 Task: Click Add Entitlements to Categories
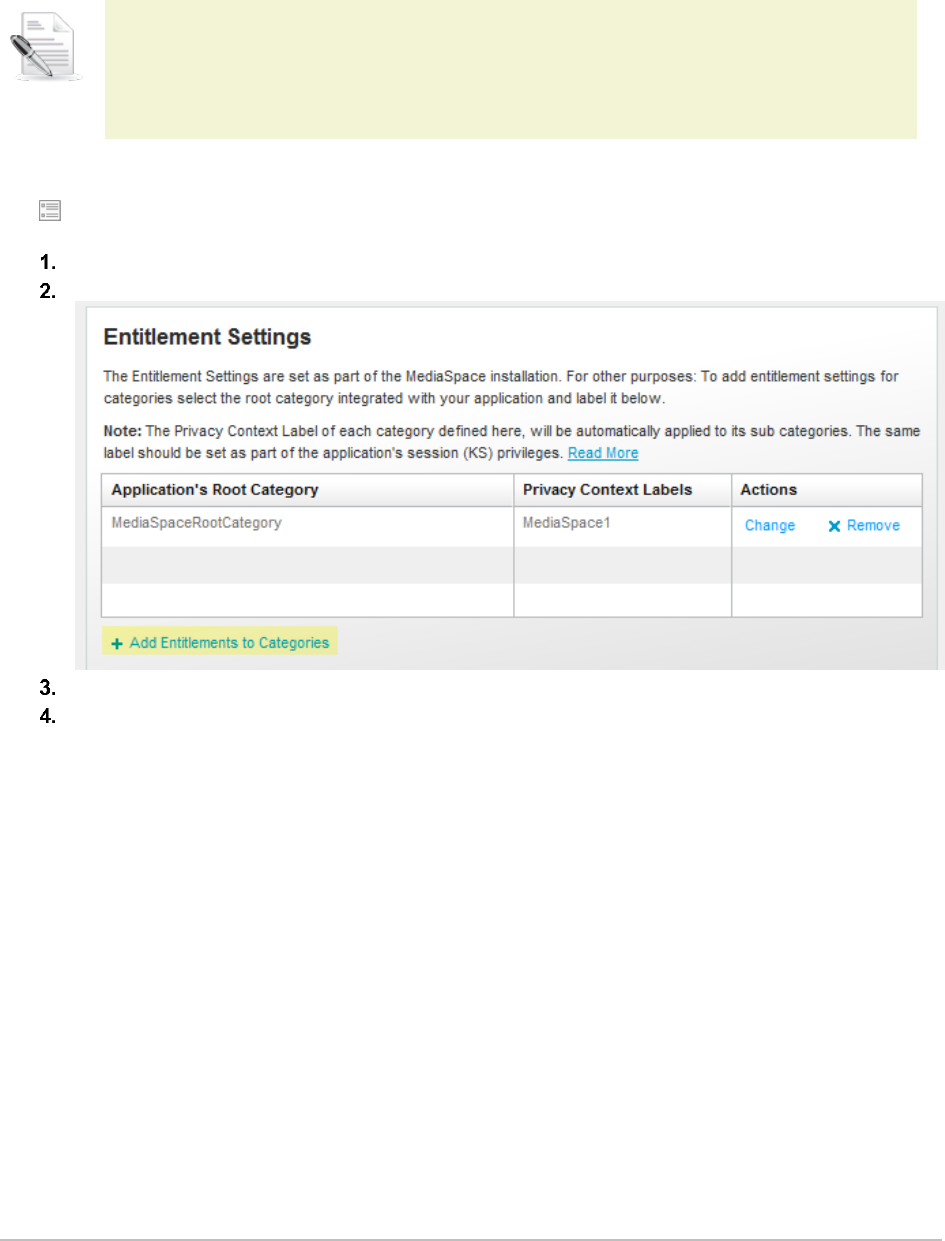coord(229,643)
